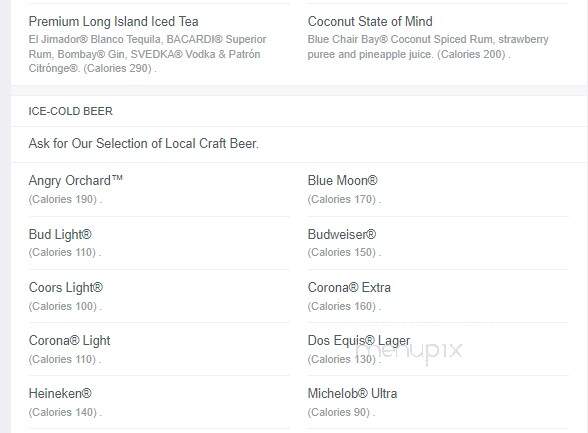588x433 pixels.
Task: Click the ICE-COLD BEER section header
Action: click(70, 111)
